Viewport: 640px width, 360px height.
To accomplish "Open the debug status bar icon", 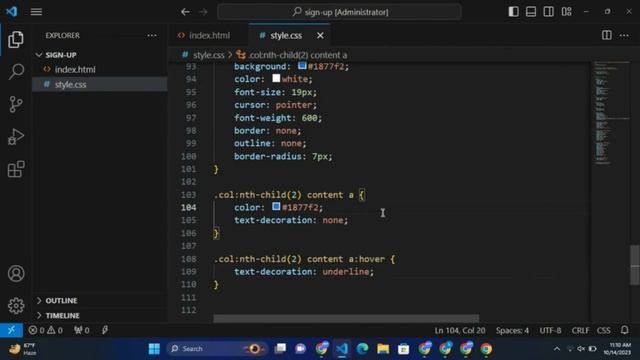I will [x=104, y=330].
